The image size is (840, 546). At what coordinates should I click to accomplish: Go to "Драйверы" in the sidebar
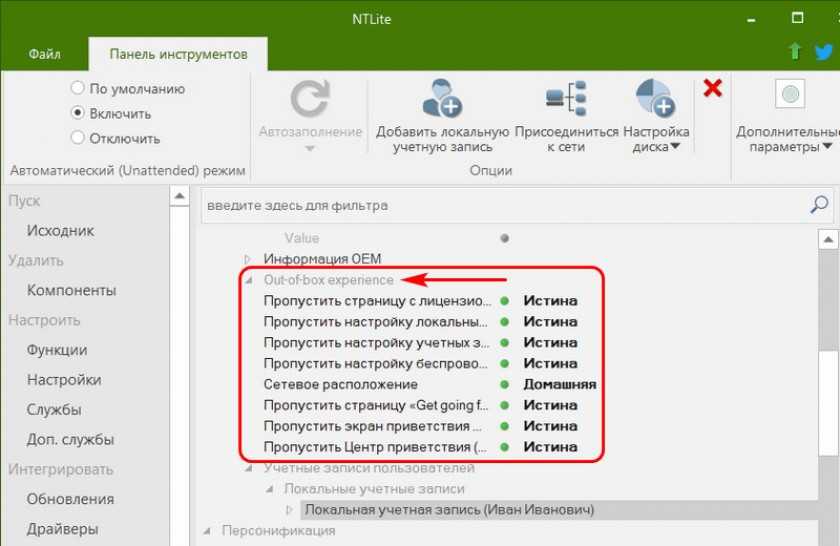pos(62,528)
